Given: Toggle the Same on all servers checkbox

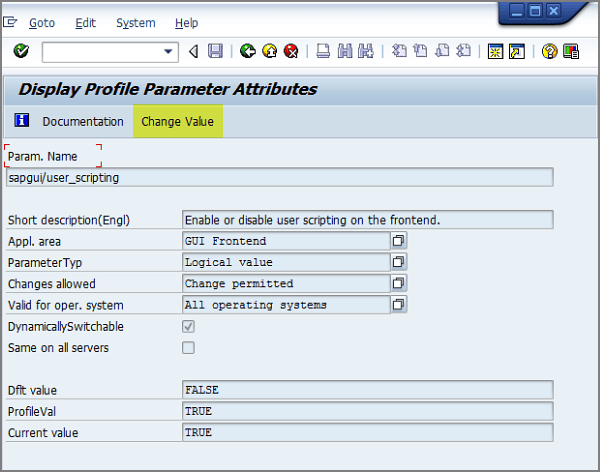Looking at the screenshot, I should coord(188,348).
